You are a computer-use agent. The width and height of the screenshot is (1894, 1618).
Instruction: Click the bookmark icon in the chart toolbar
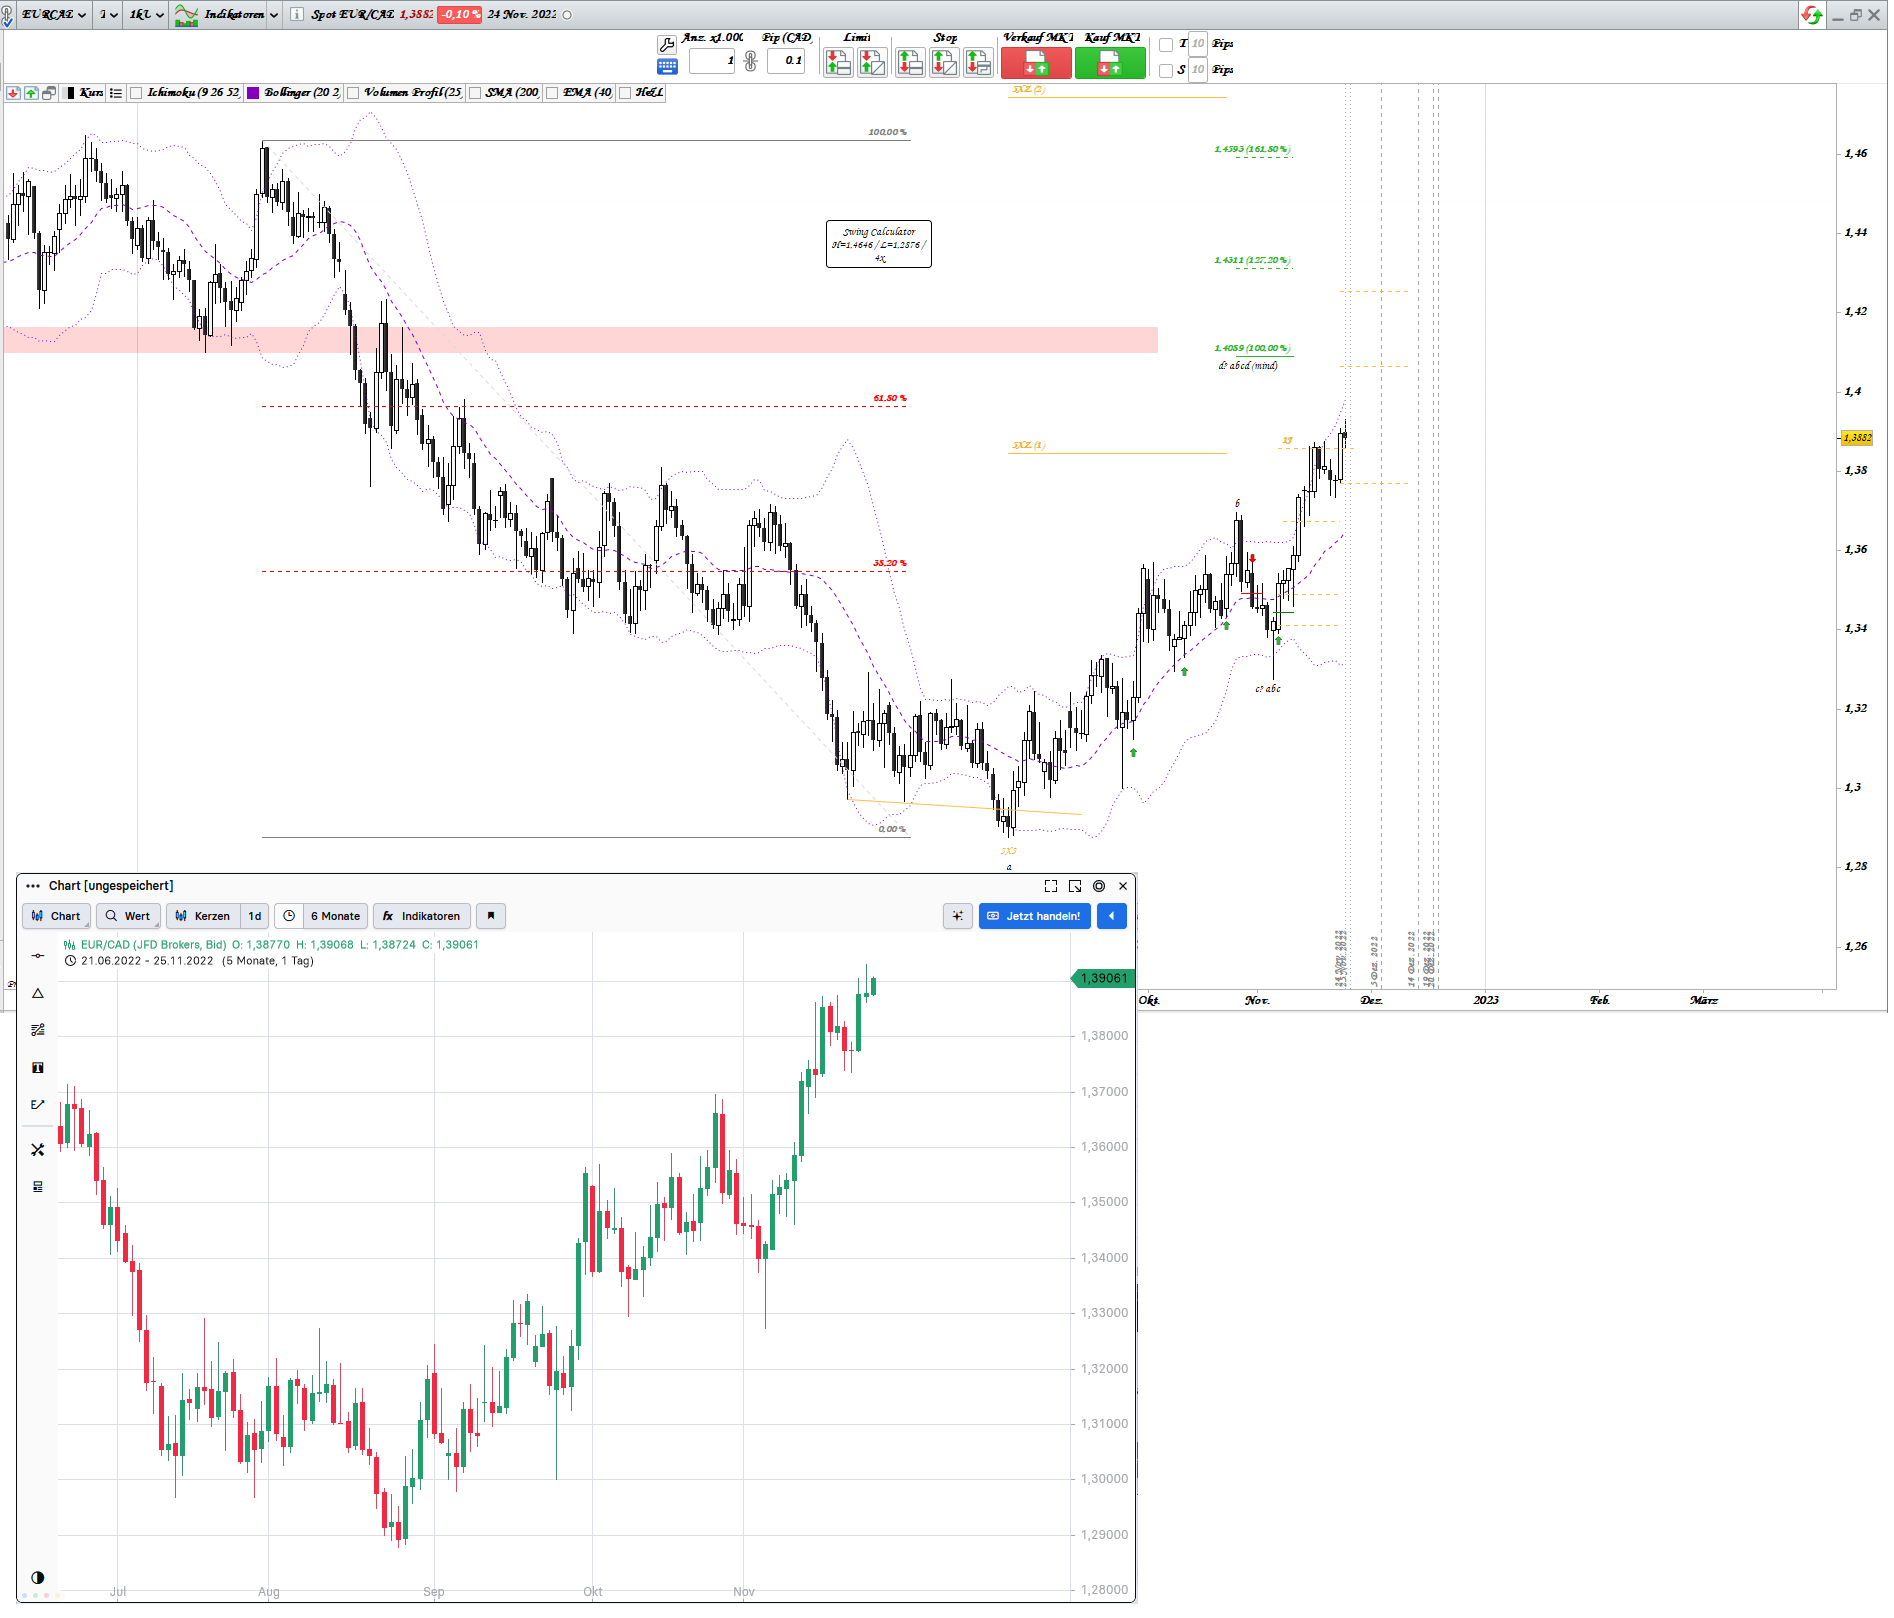click(491, 916)
